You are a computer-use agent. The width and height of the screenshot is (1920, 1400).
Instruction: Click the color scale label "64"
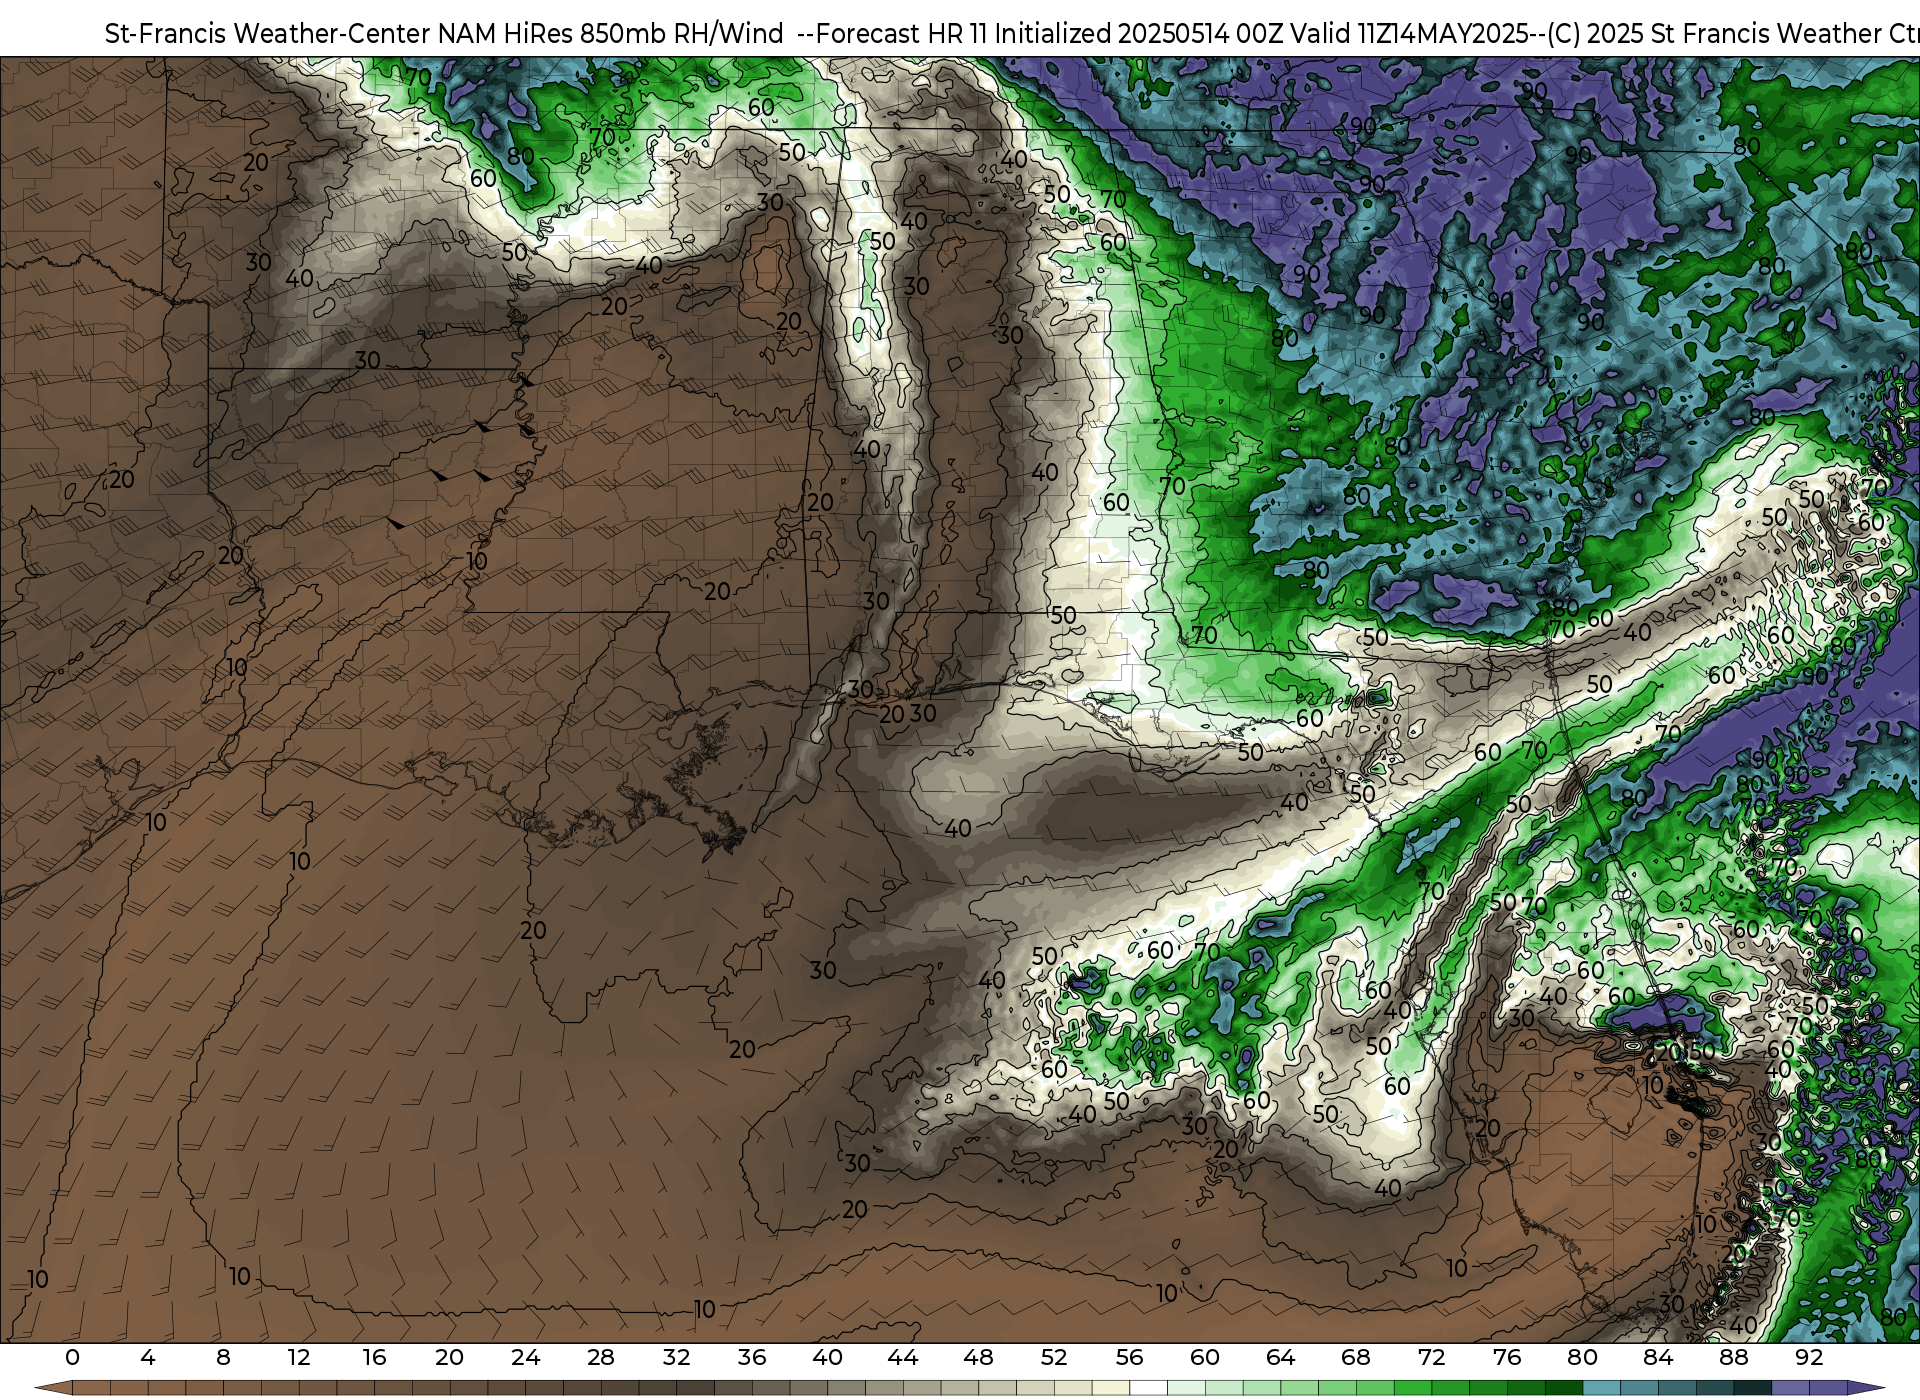point(1280,1357)
